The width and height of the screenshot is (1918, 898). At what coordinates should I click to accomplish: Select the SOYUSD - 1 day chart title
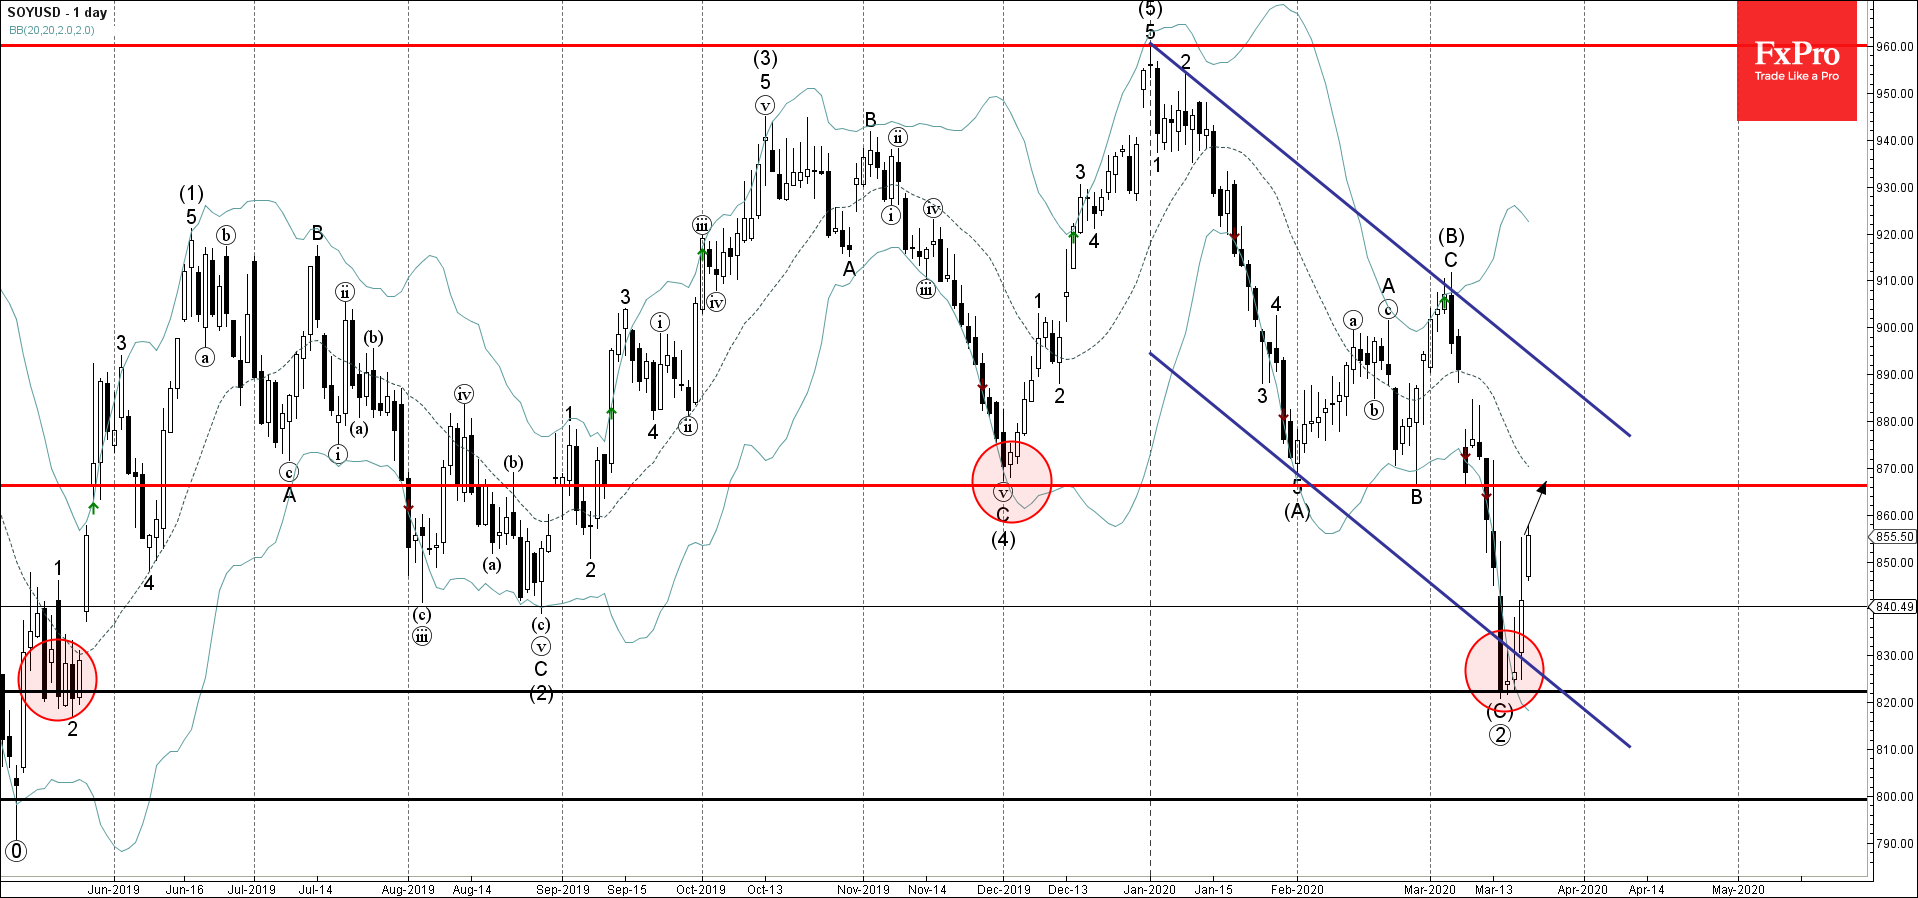57,13
